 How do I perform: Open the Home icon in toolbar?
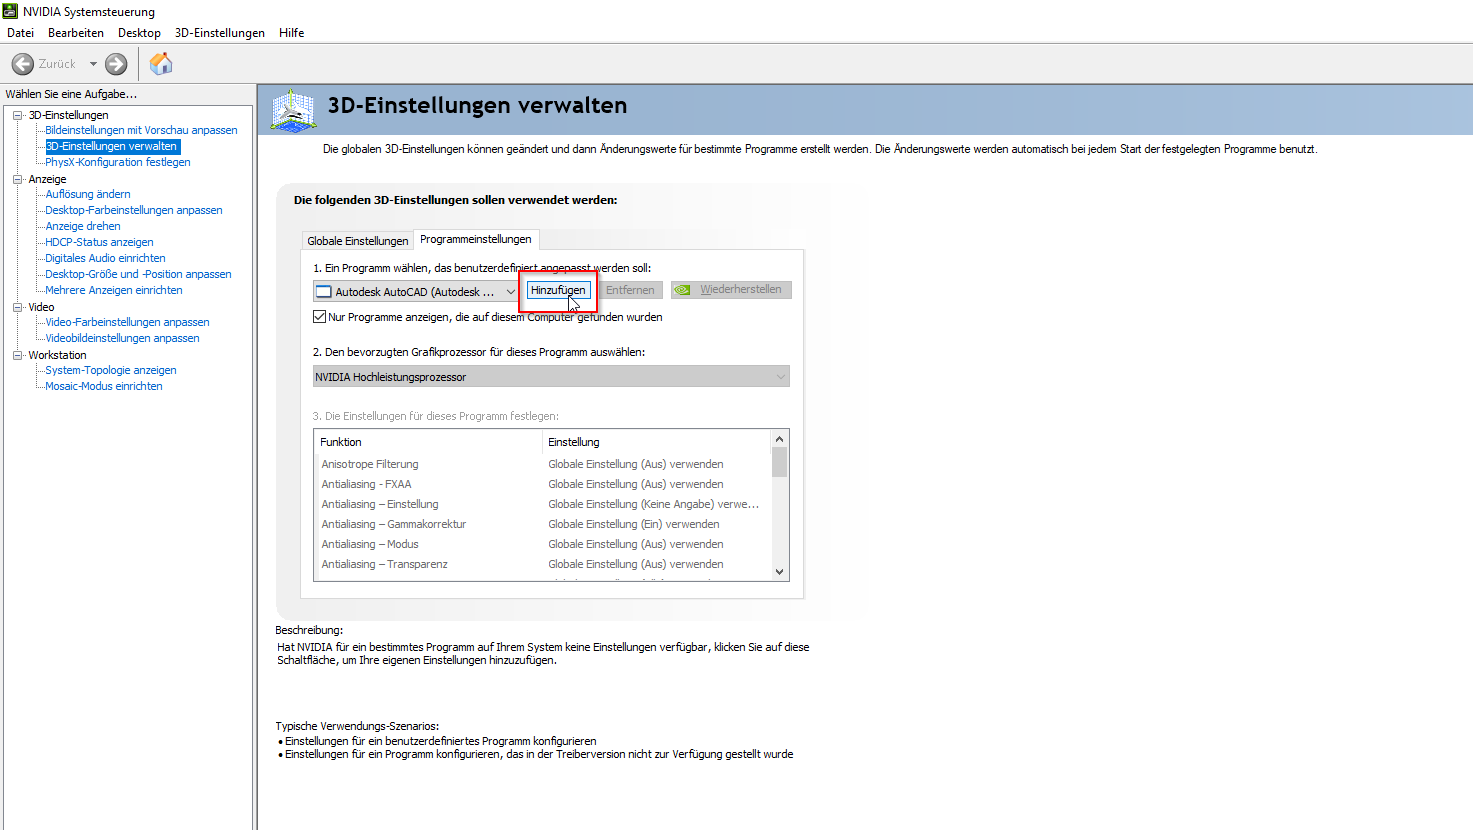161,64
